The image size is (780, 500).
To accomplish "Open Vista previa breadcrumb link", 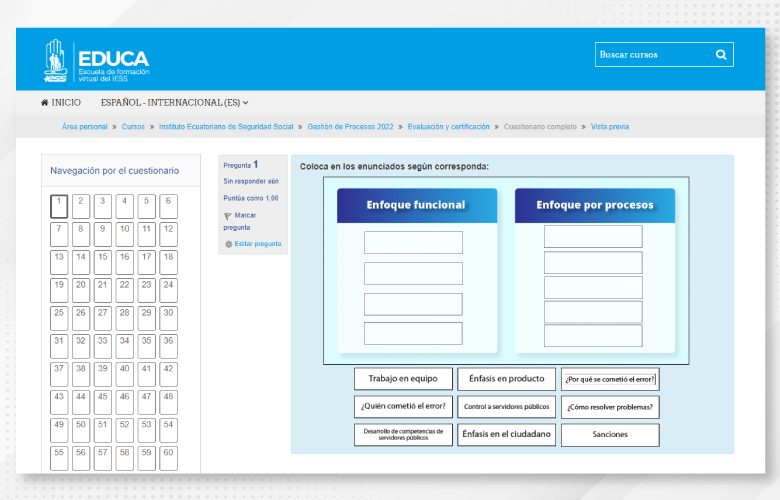I will pyautogui.click(x=609, y=127).
